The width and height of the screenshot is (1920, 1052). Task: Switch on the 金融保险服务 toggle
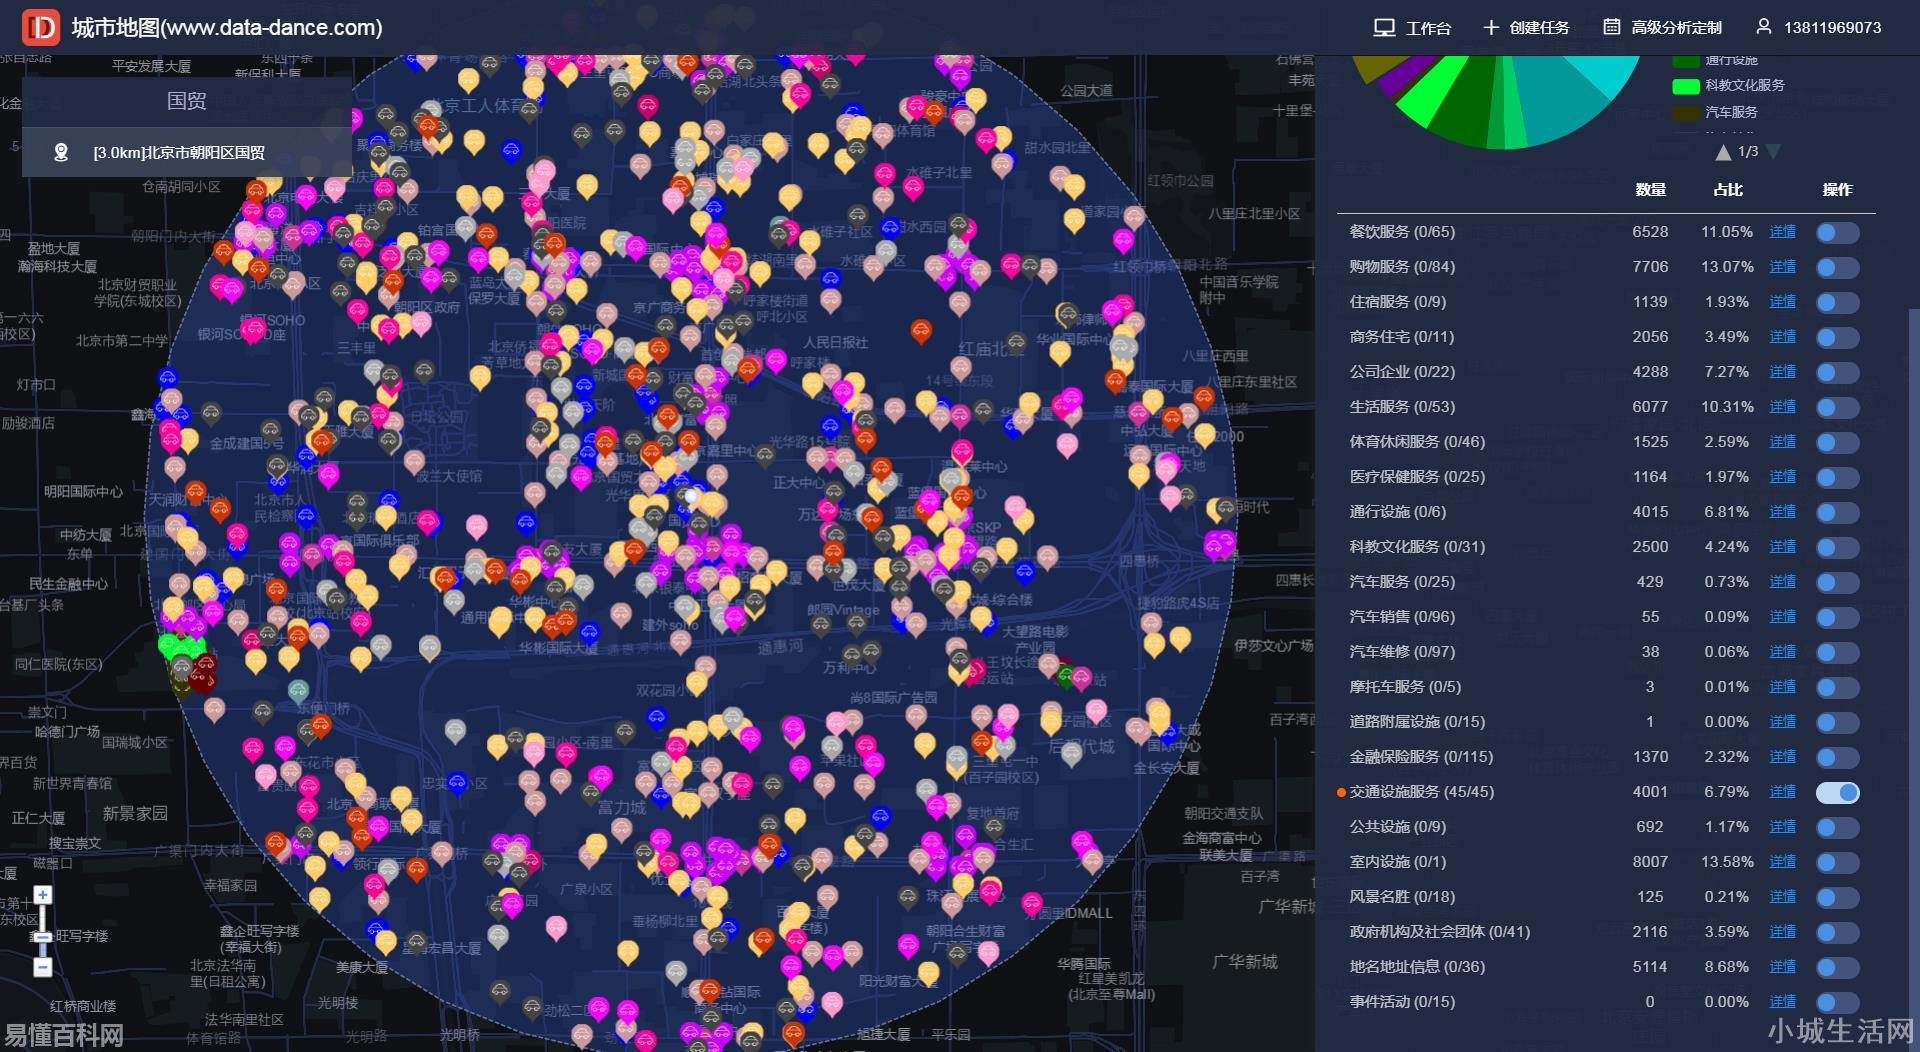pyautogui.click(x=1838, y=758)
